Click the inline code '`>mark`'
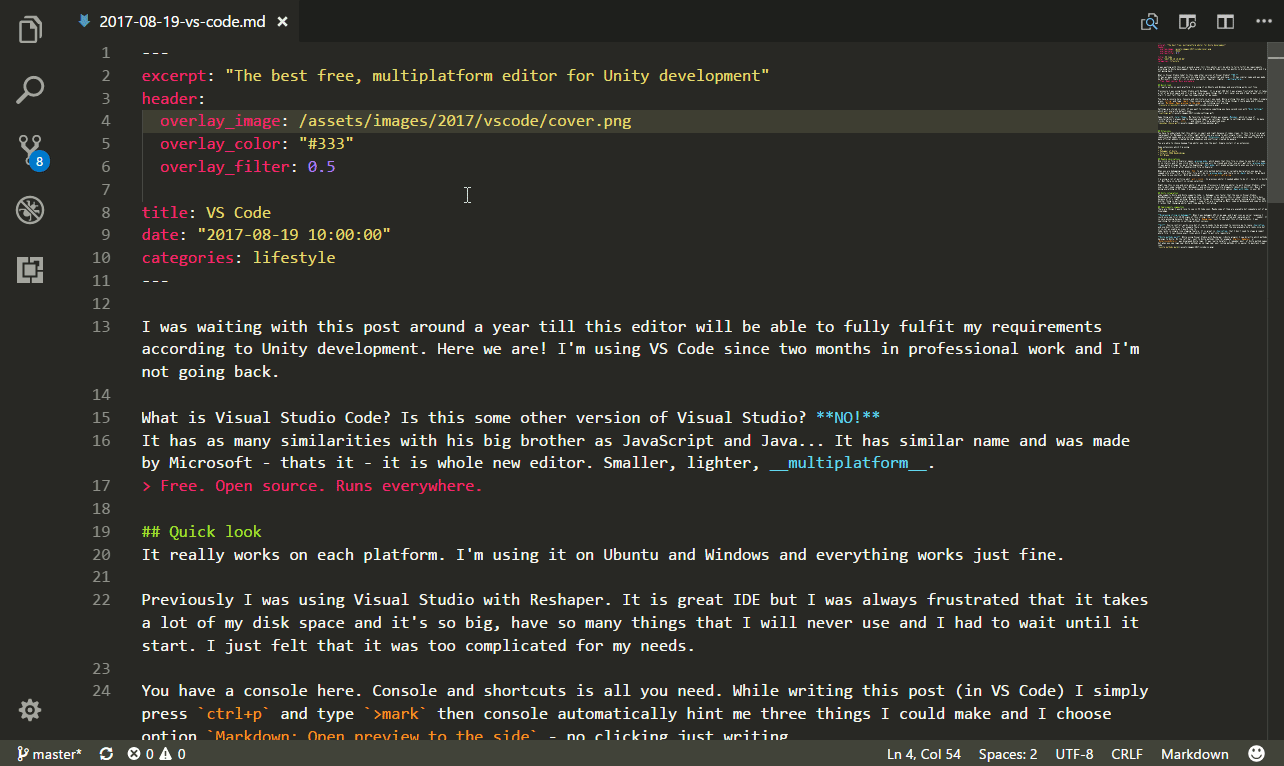Image resolution: width=1284 pixels, height=766 pixels. click(396, 714)
